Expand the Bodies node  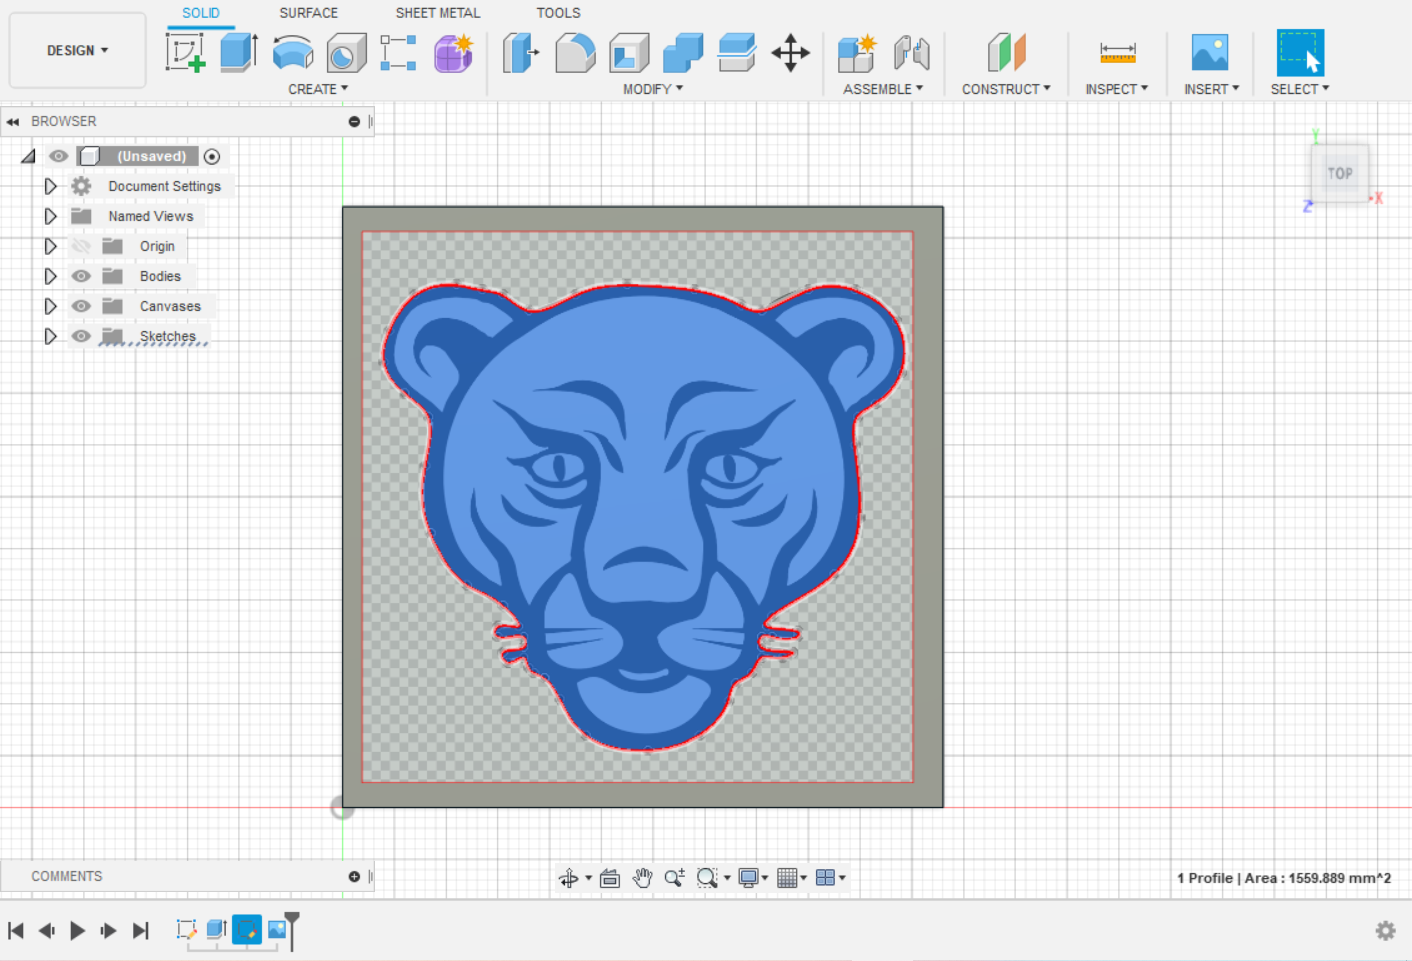pos(50,276)
